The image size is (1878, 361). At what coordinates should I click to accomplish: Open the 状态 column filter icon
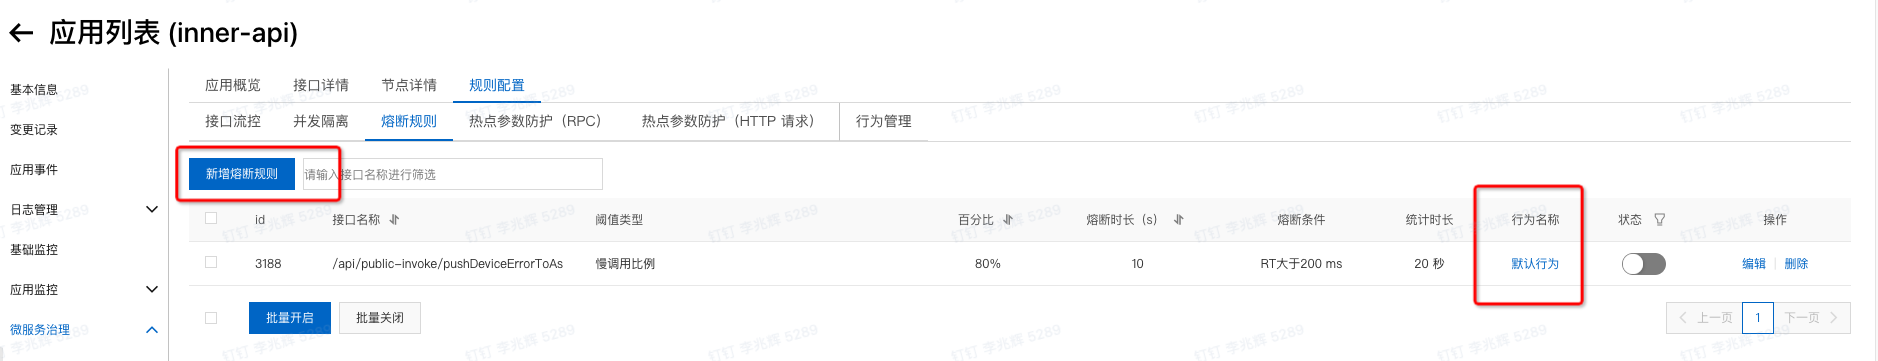(1660, 219)
